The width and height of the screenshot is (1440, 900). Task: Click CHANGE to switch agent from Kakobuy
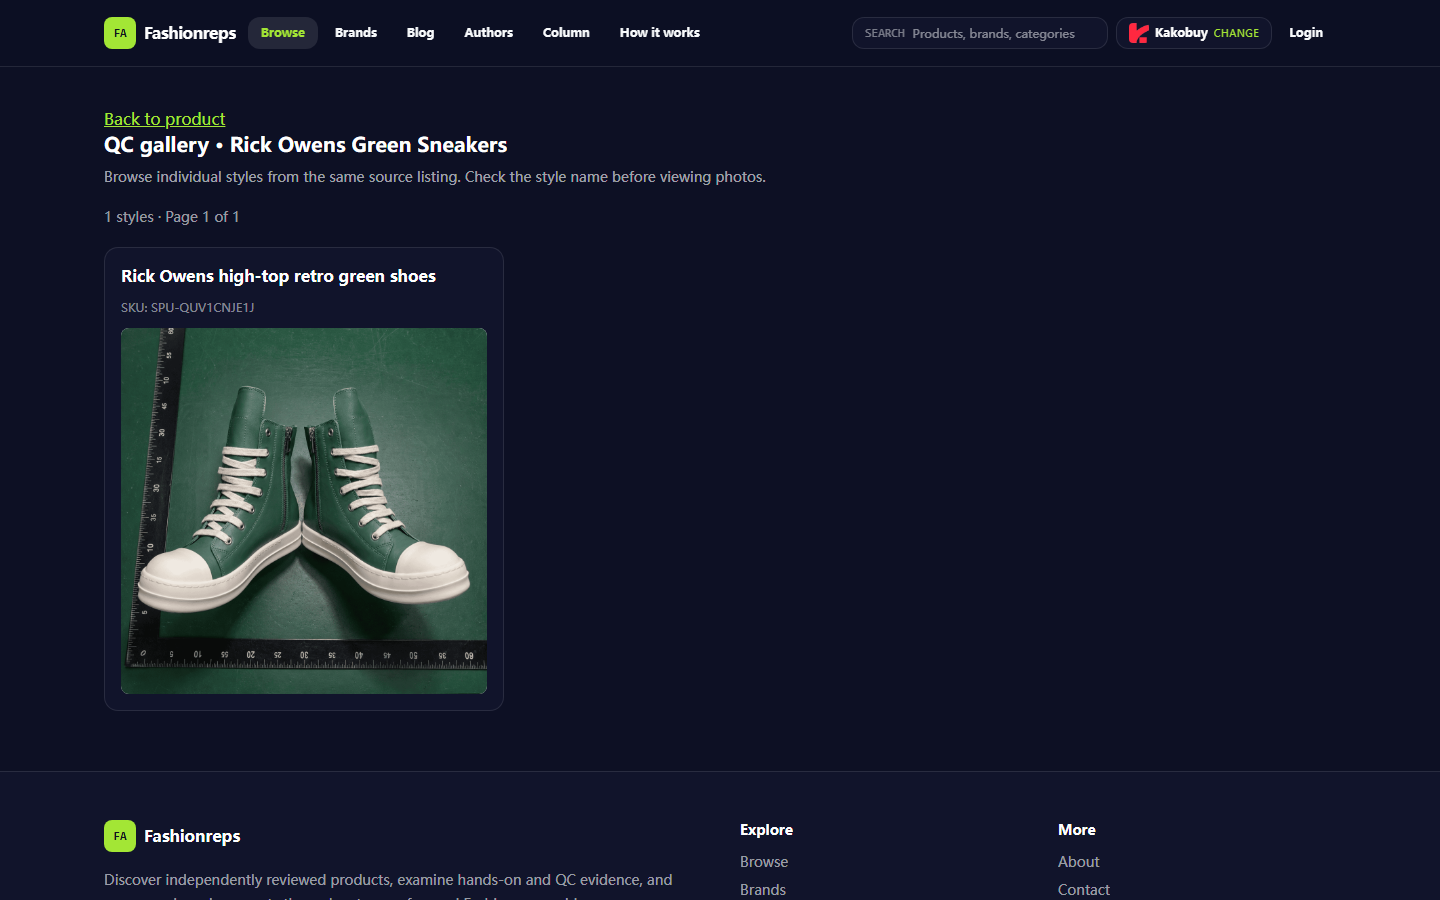pos(1236,33)
